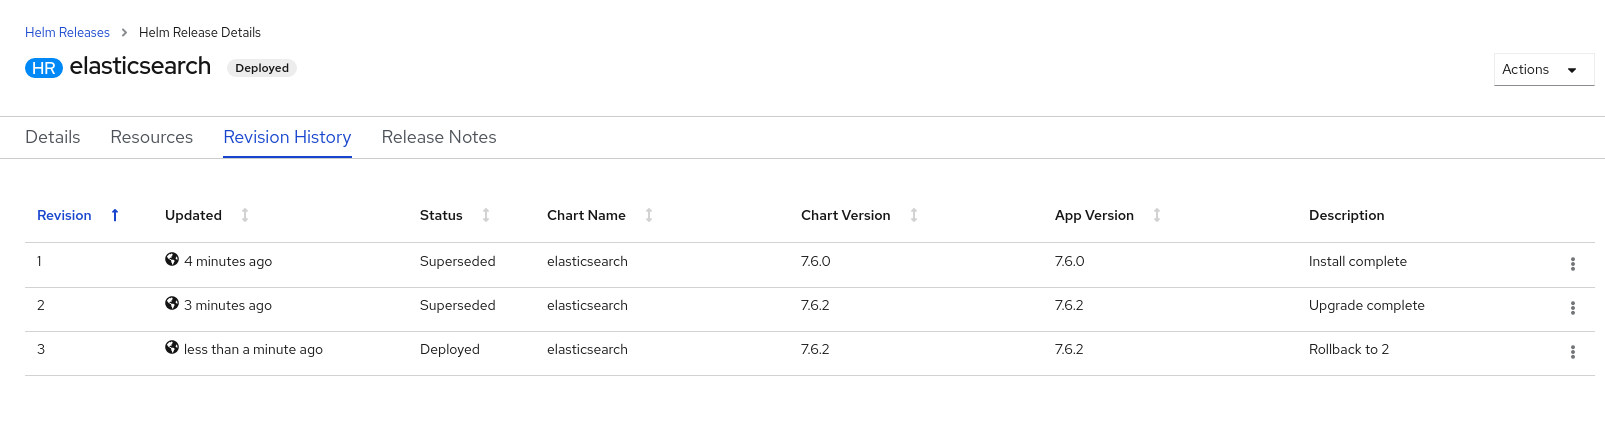1605x432 pixels.
Task: Sort by Chart Name column icon
Action: click(x=649, y=215)
